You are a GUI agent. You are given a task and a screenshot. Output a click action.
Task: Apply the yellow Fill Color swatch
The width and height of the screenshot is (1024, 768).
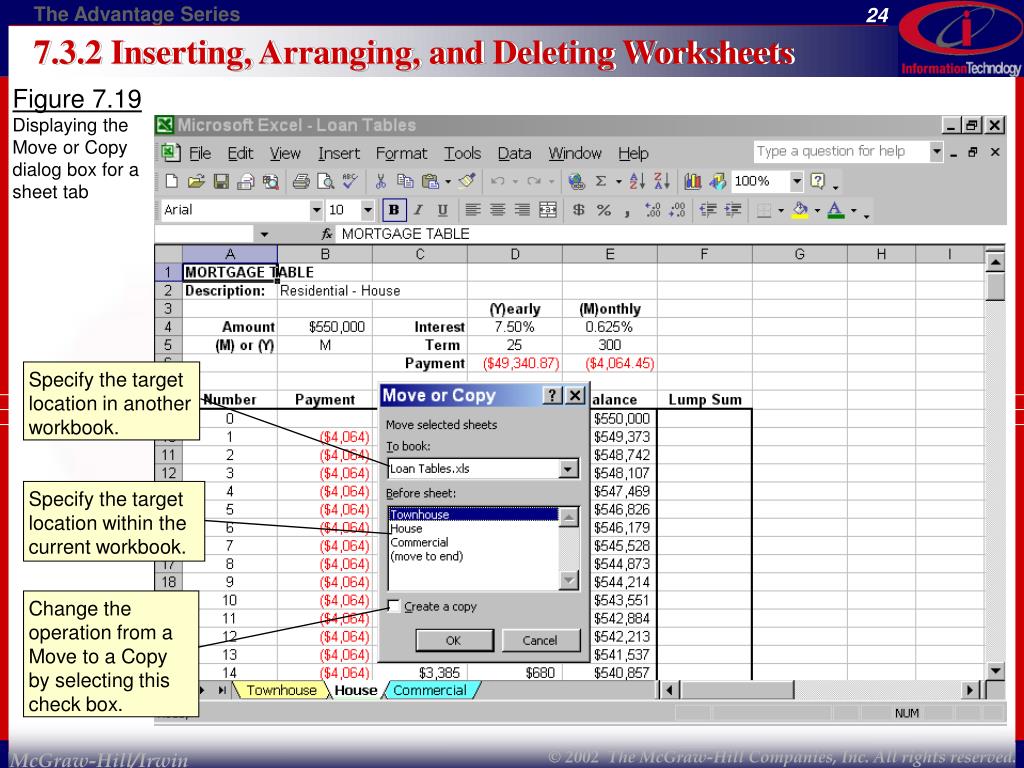pyautogui.click(x=800, y=210)
